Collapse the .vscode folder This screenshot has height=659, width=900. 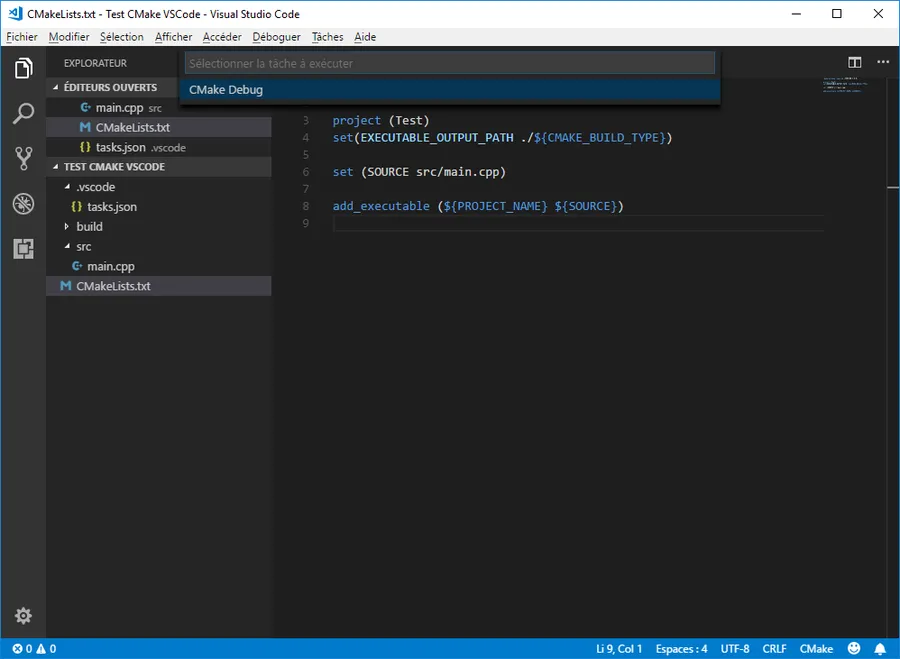coord(67,187)
